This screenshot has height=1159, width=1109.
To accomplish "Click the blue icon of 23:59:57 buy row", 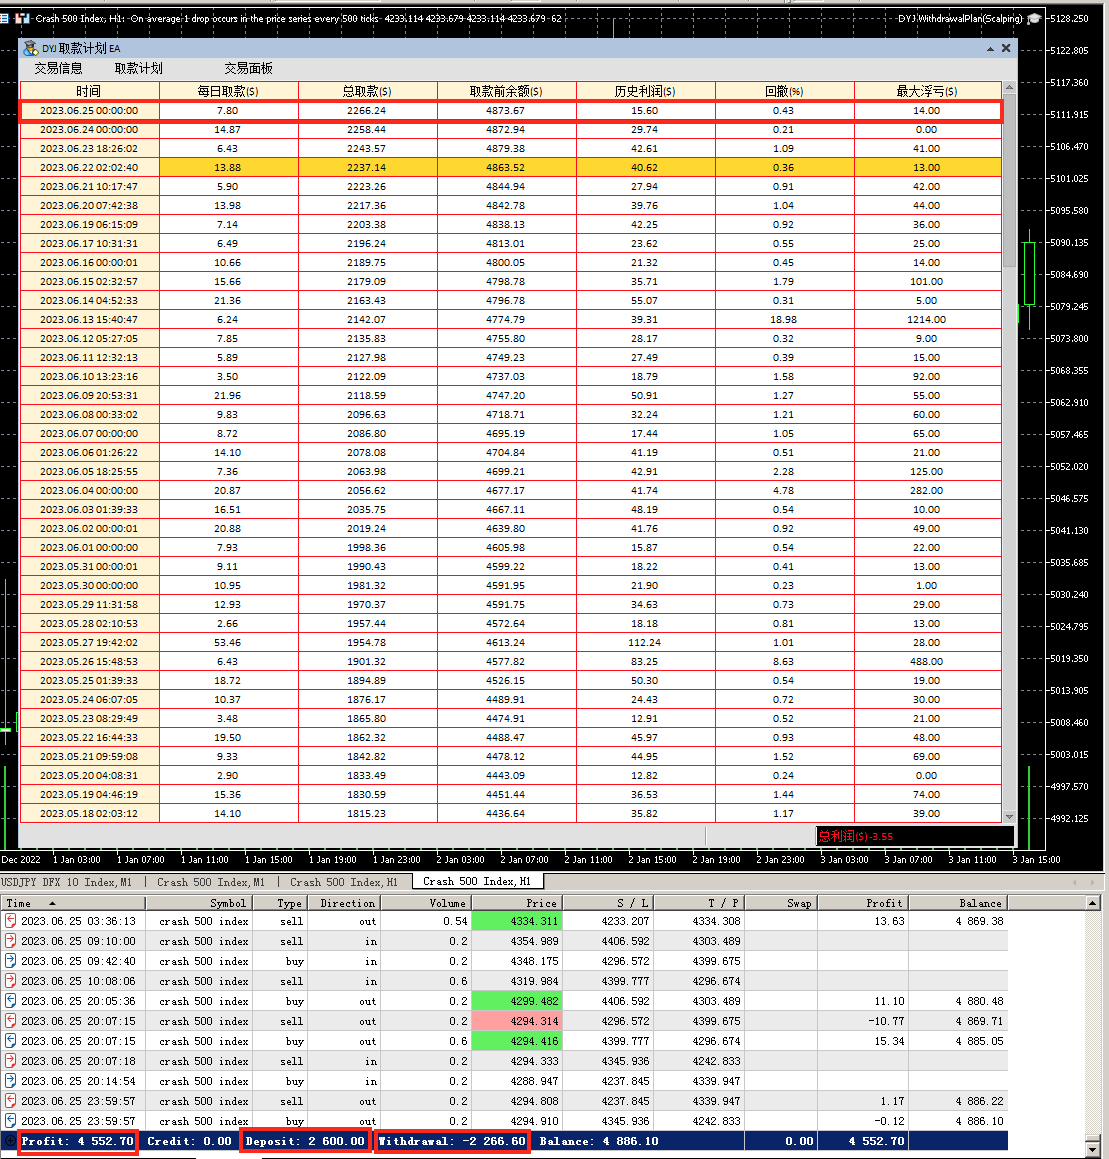I will click(x=10, y=1121).
